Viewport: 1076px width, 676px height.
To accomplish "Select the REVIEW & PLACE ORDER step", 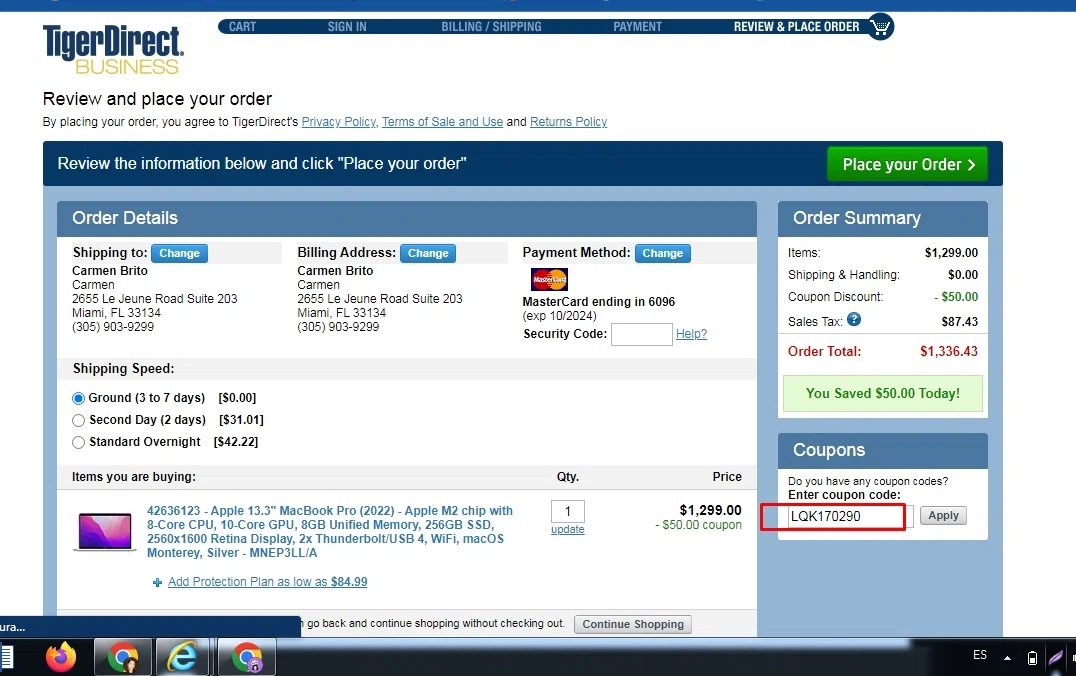I will (x=797, y=27).
